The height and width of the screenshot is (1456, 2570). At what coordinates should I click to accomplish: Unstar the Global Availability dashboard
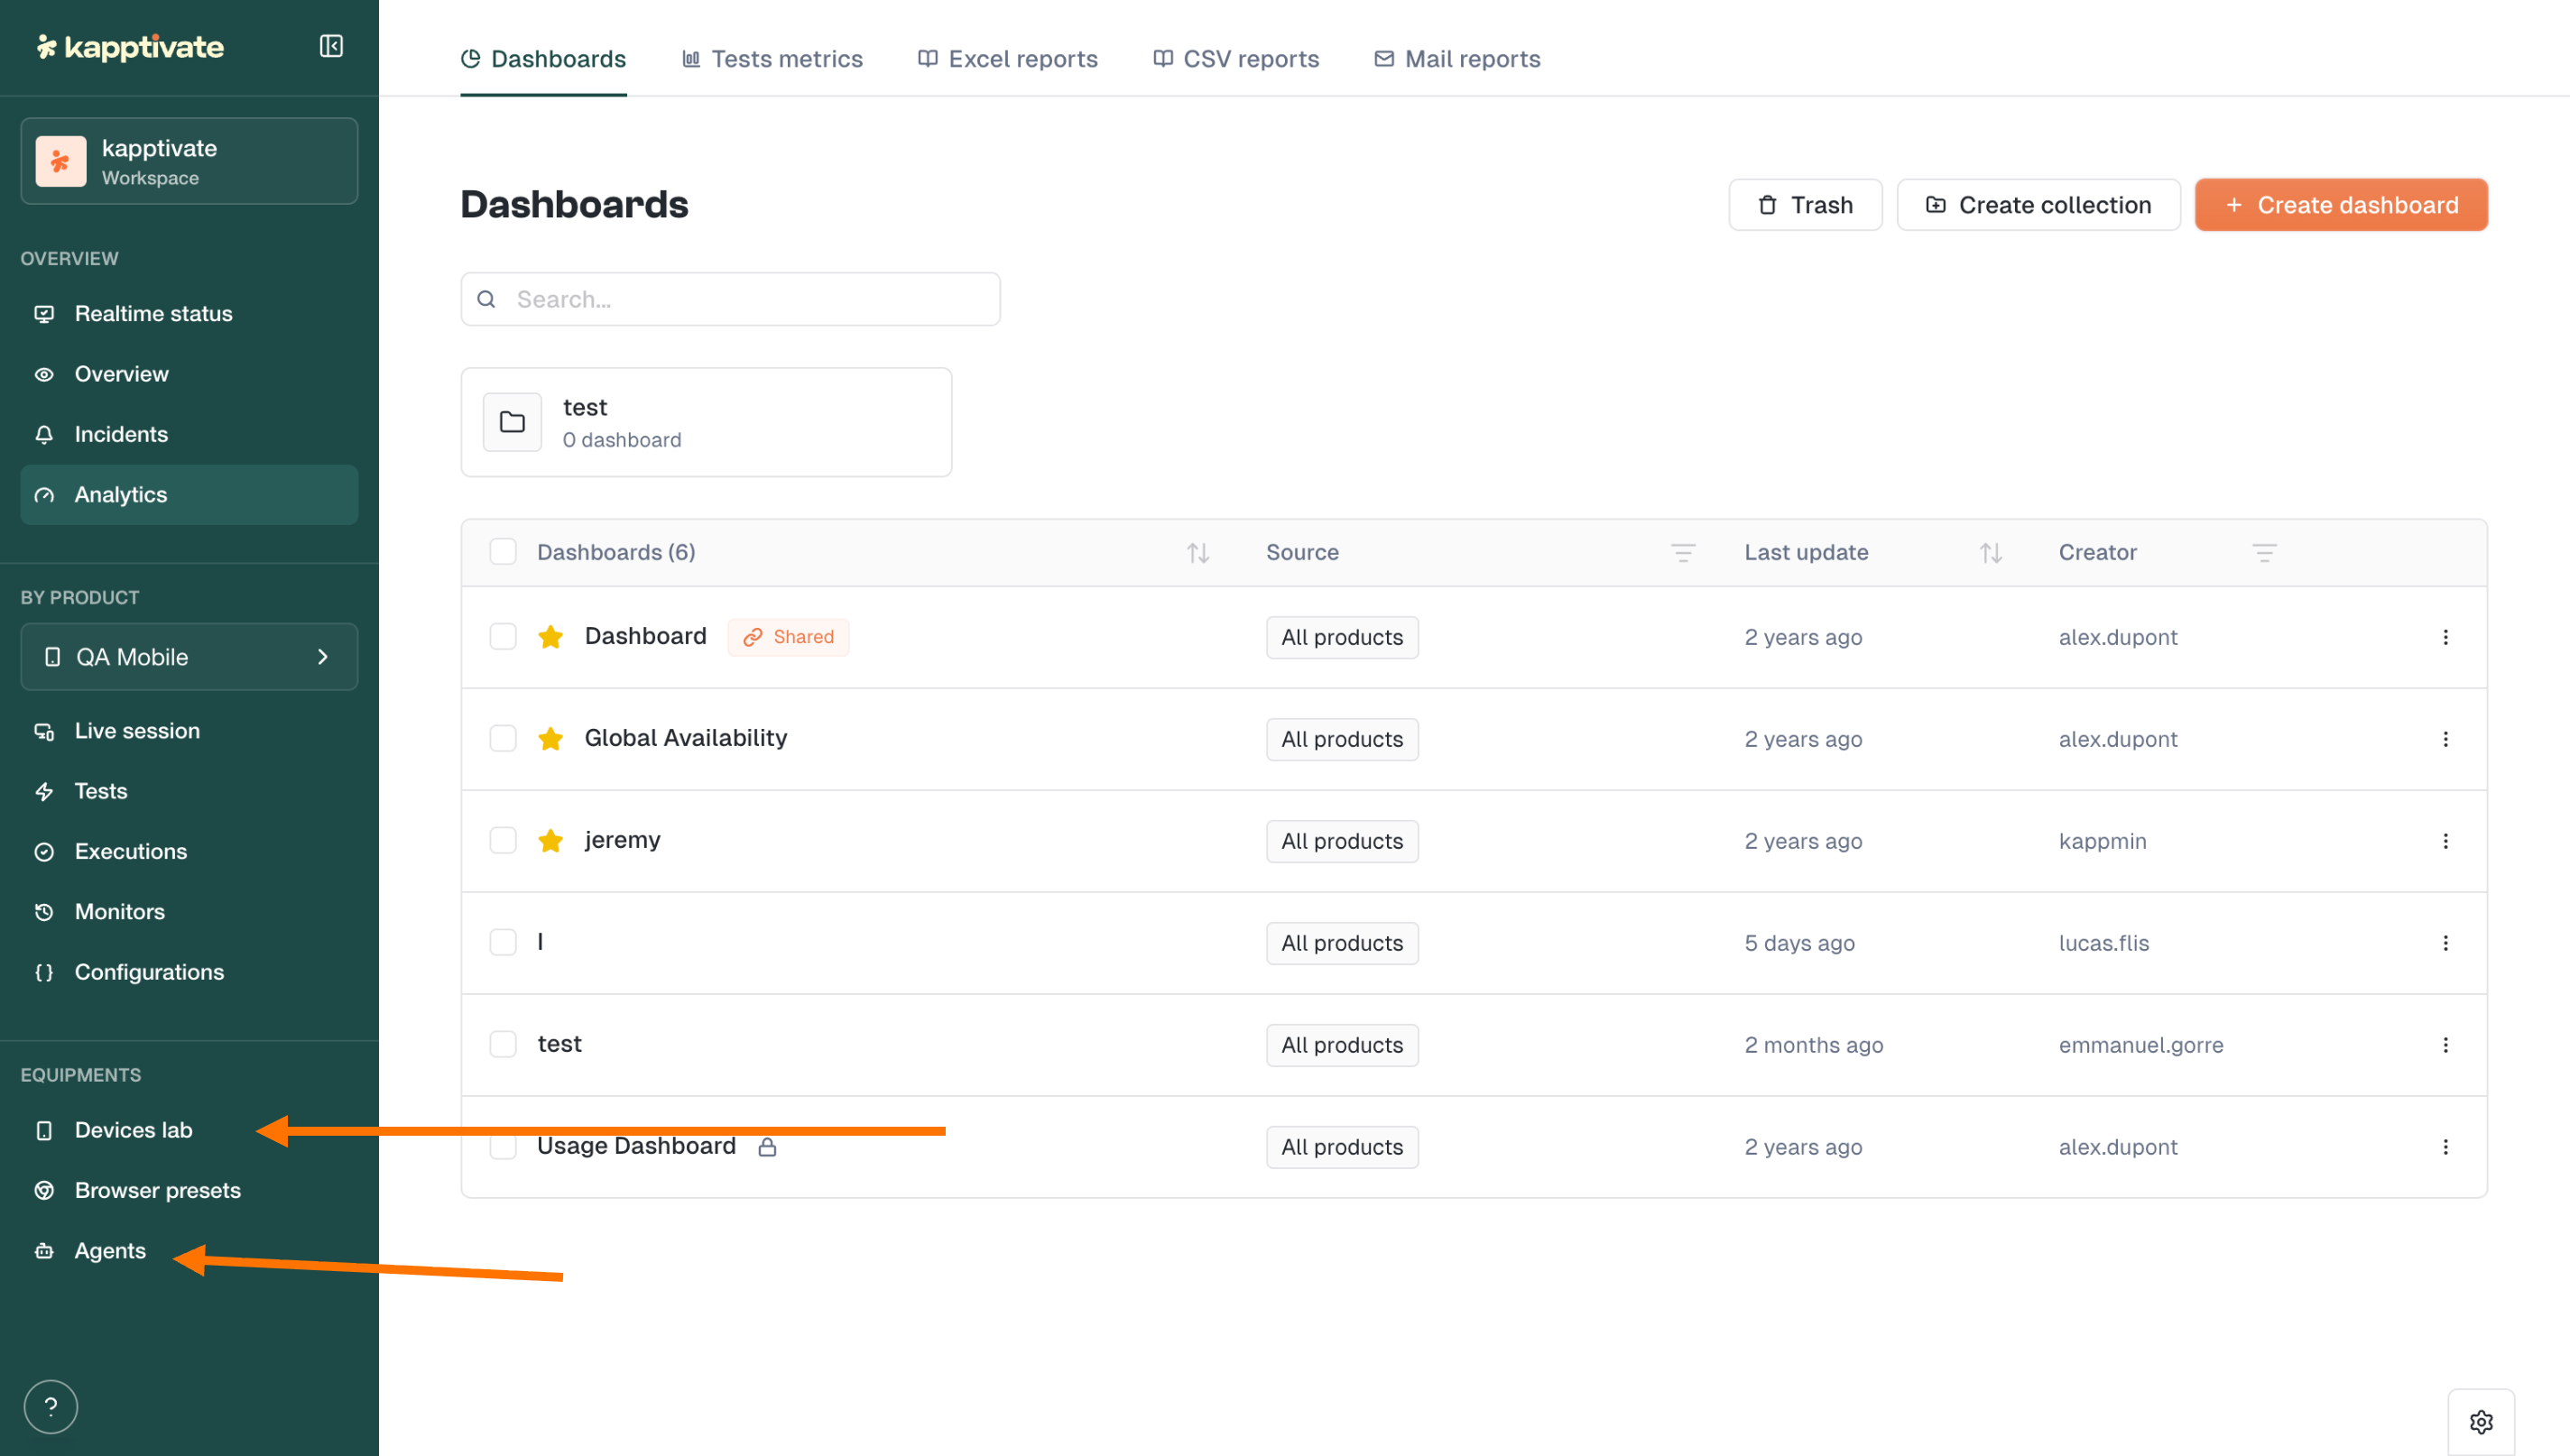(550, 739)
